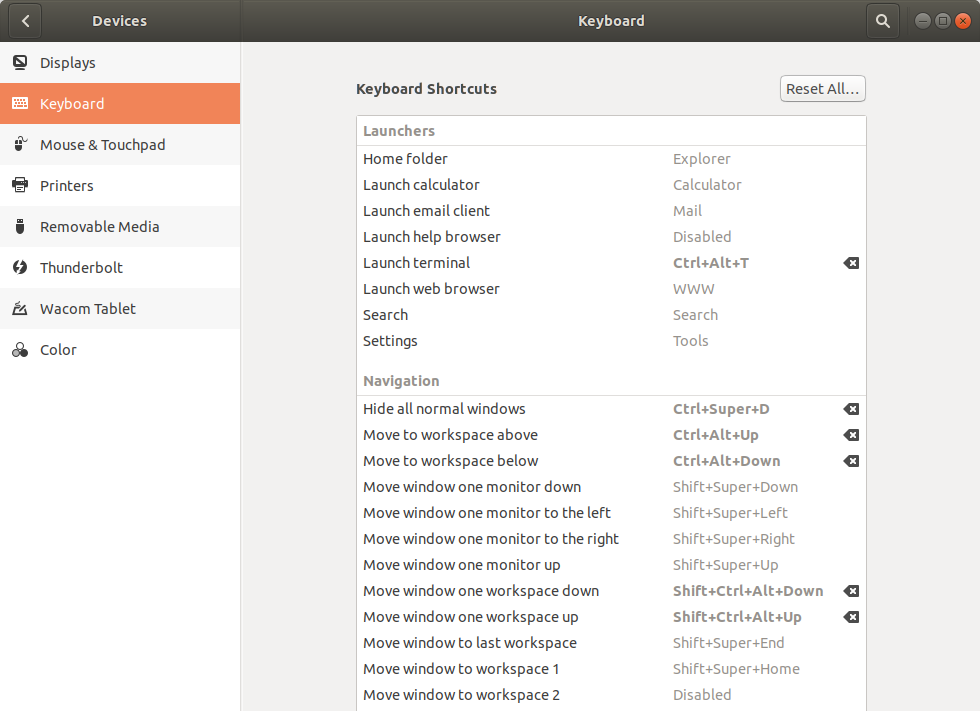
Task: Select the Search shortcut row
Action: (611, 315)
